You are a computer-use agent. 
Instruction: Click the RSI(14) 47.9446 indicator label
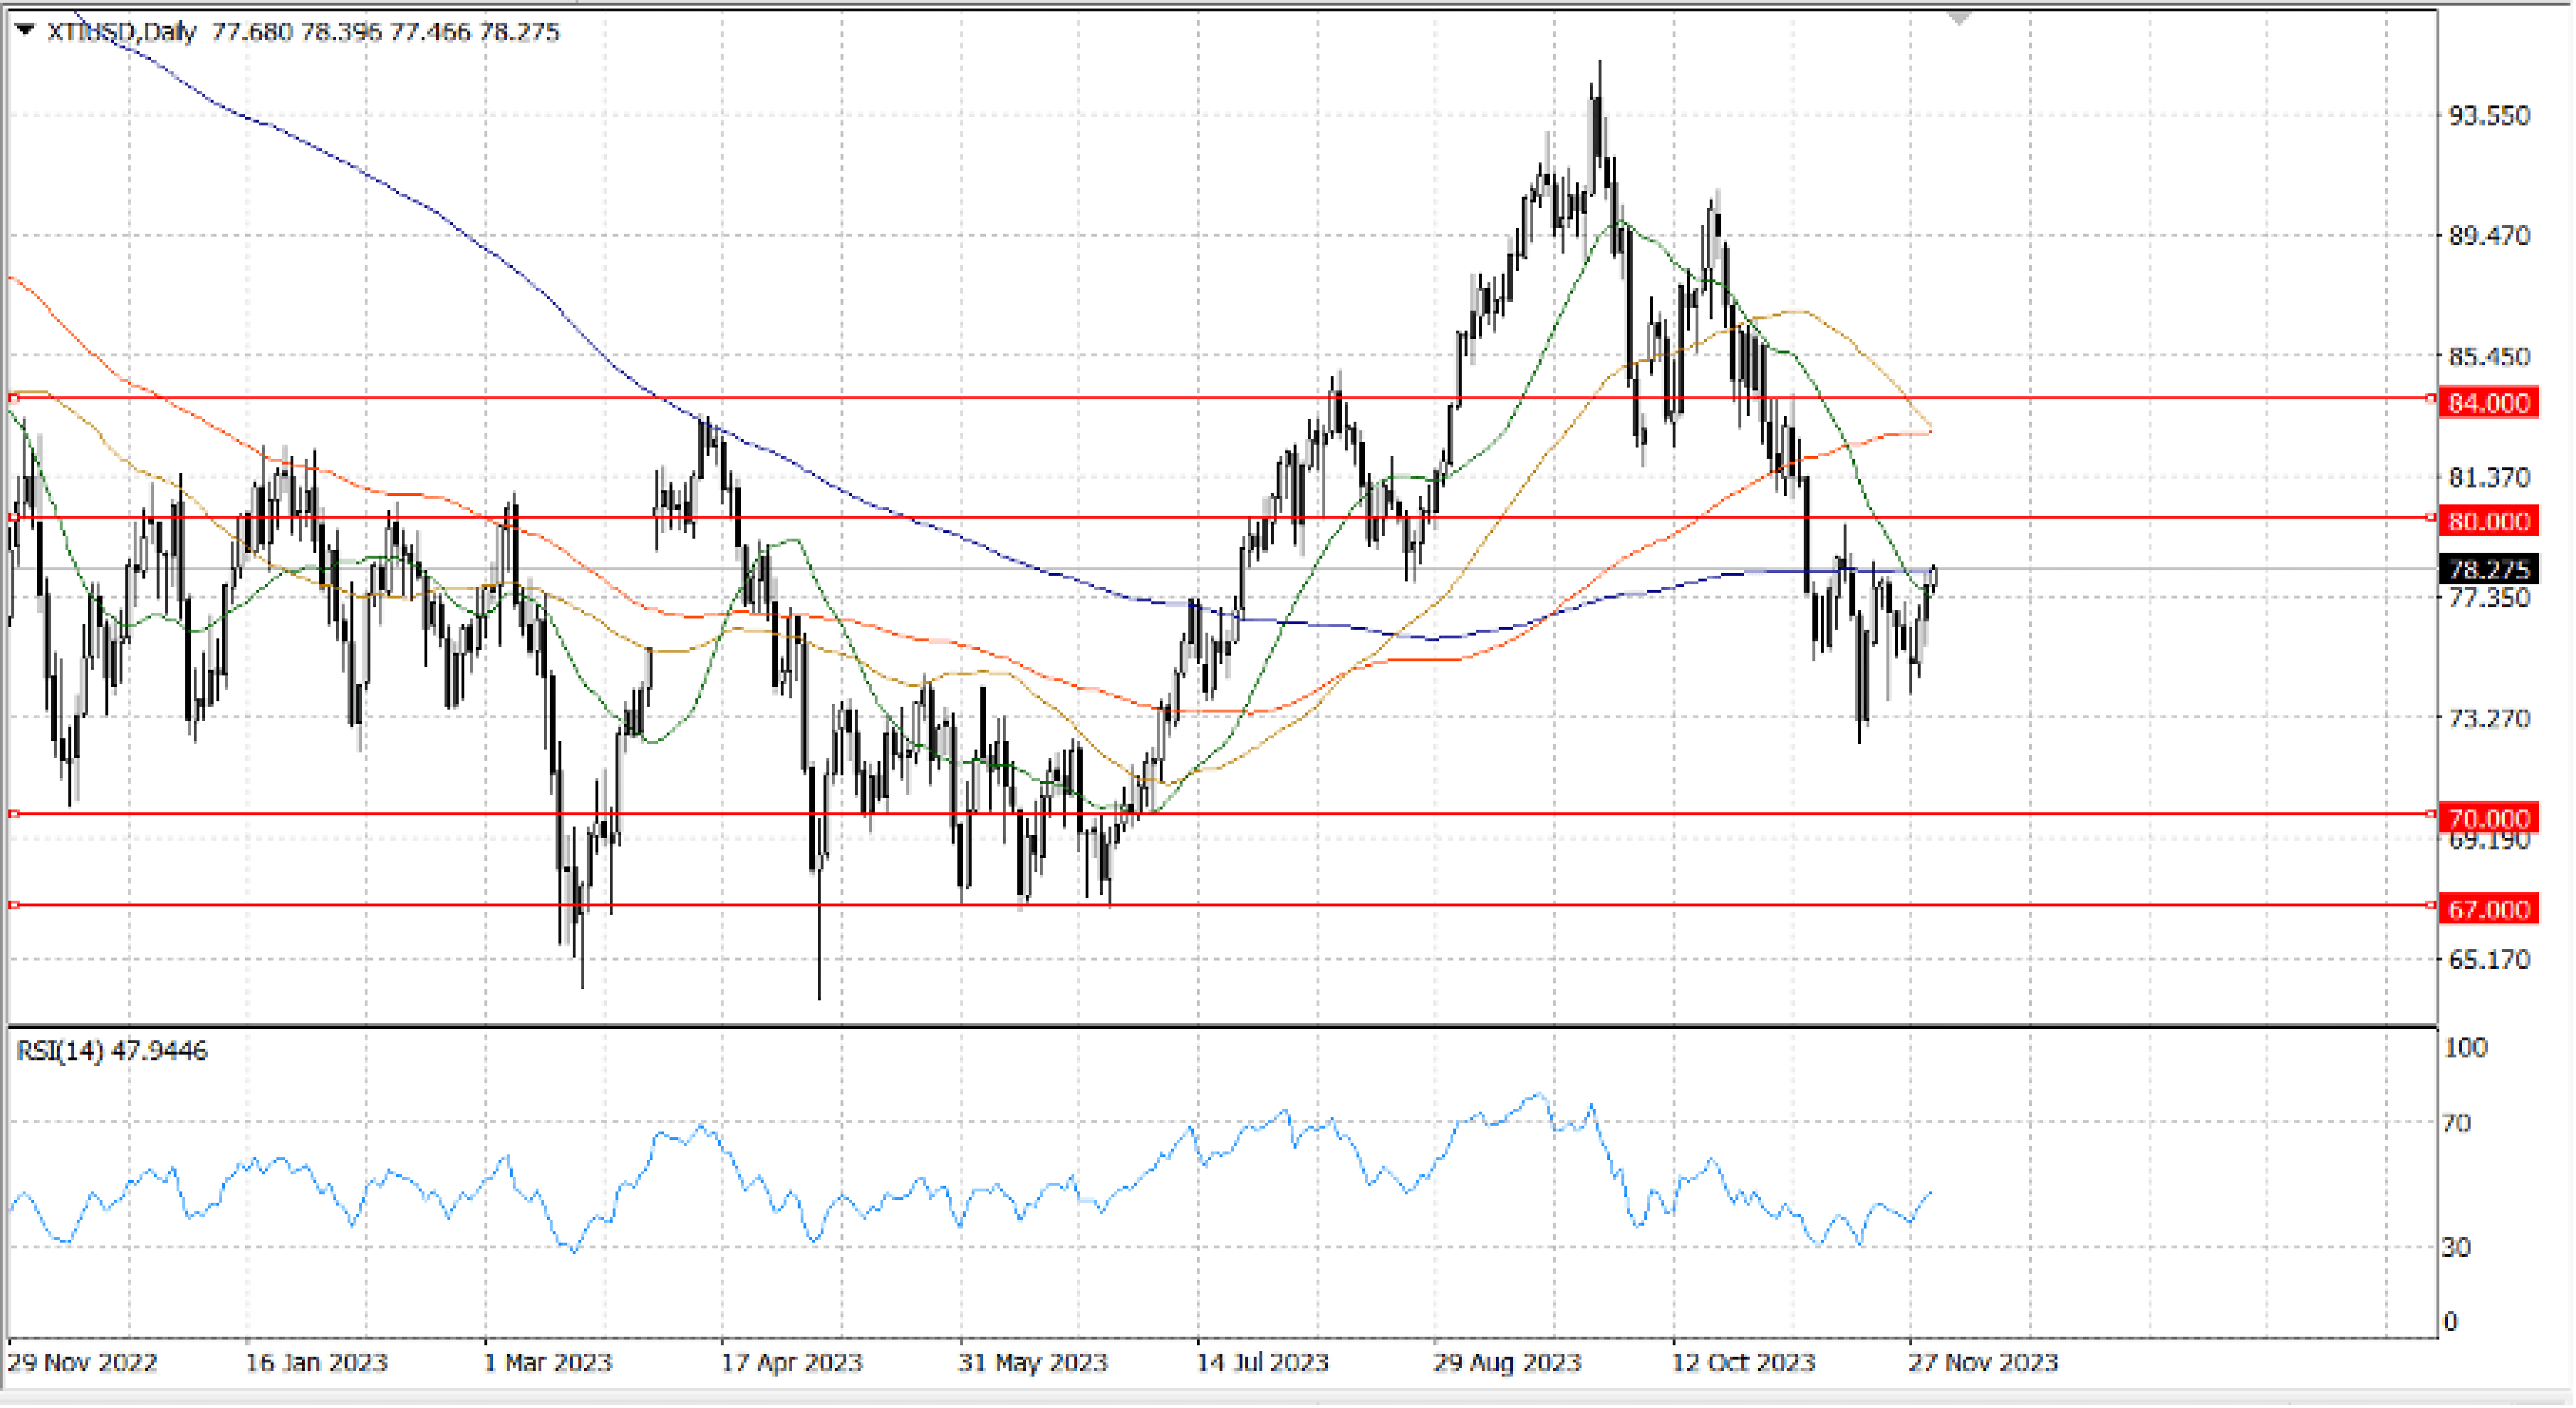112,1051
